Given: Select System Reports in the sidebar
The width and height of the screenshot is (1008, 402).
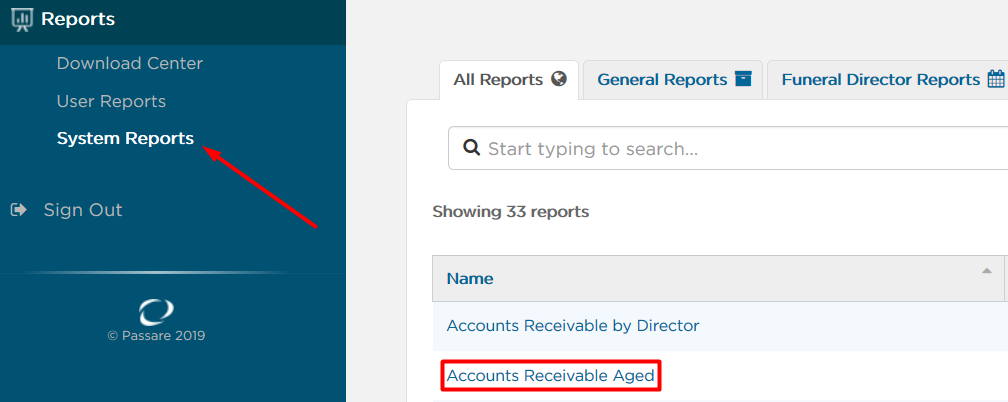Looking at the screenshot, I should coord(125,138).
